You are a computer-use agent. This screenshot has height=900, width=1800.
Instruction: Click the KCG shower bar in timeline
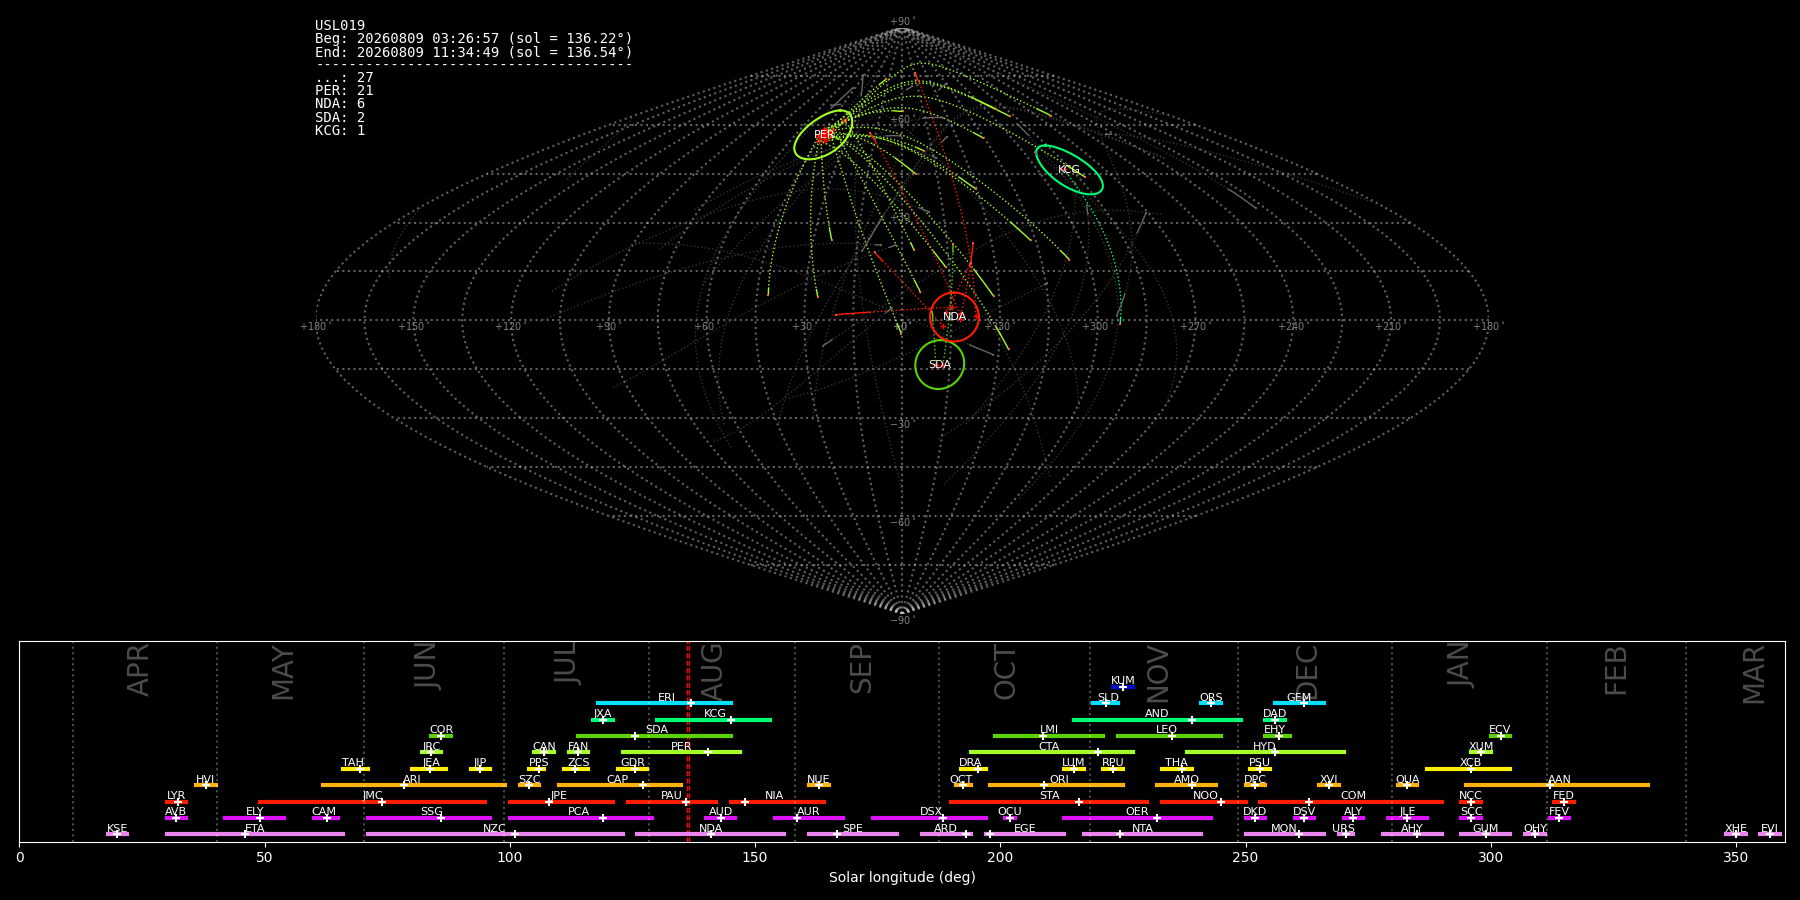pyautogui.click(x=713, y=720)
